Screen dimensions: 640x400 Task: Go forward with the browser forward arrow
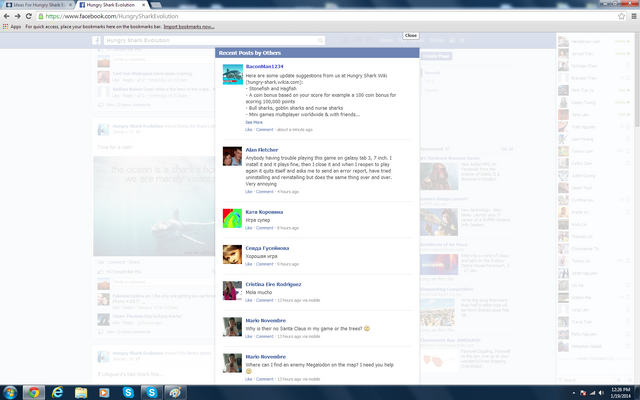coord(18,16)
